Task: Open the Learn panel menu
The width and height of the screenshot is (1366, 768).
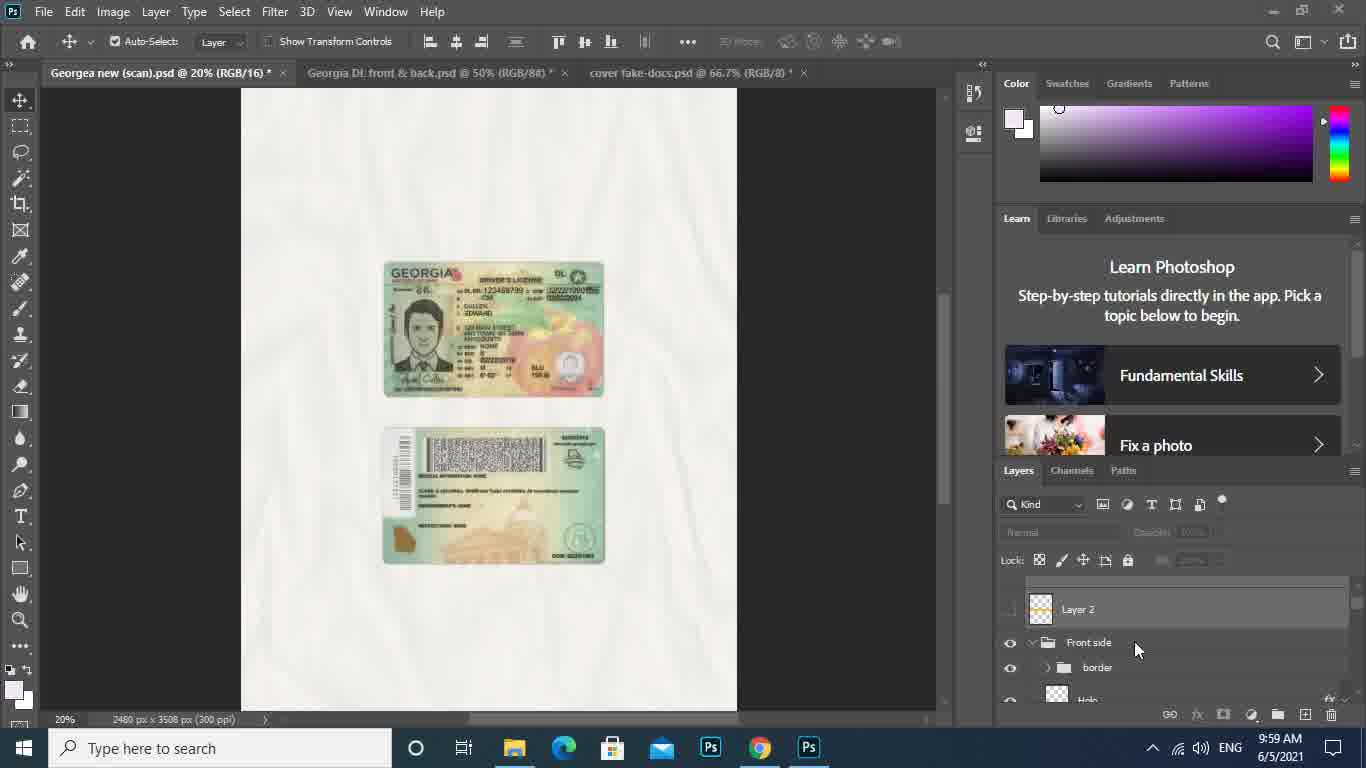Action: tap(1355, 219)
